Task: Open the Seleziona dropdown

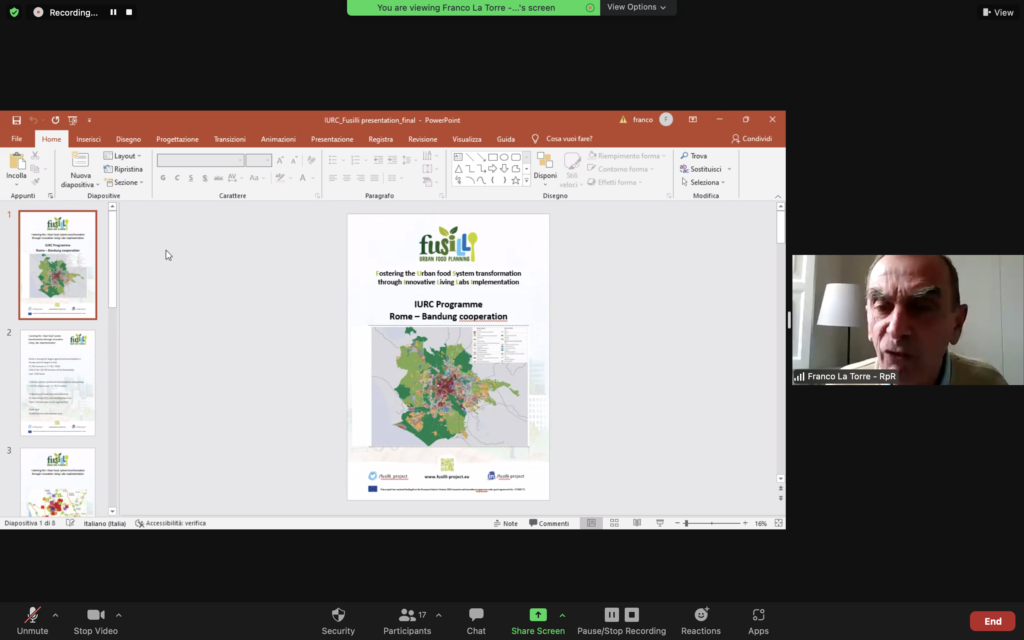Action: click(703, 182)
